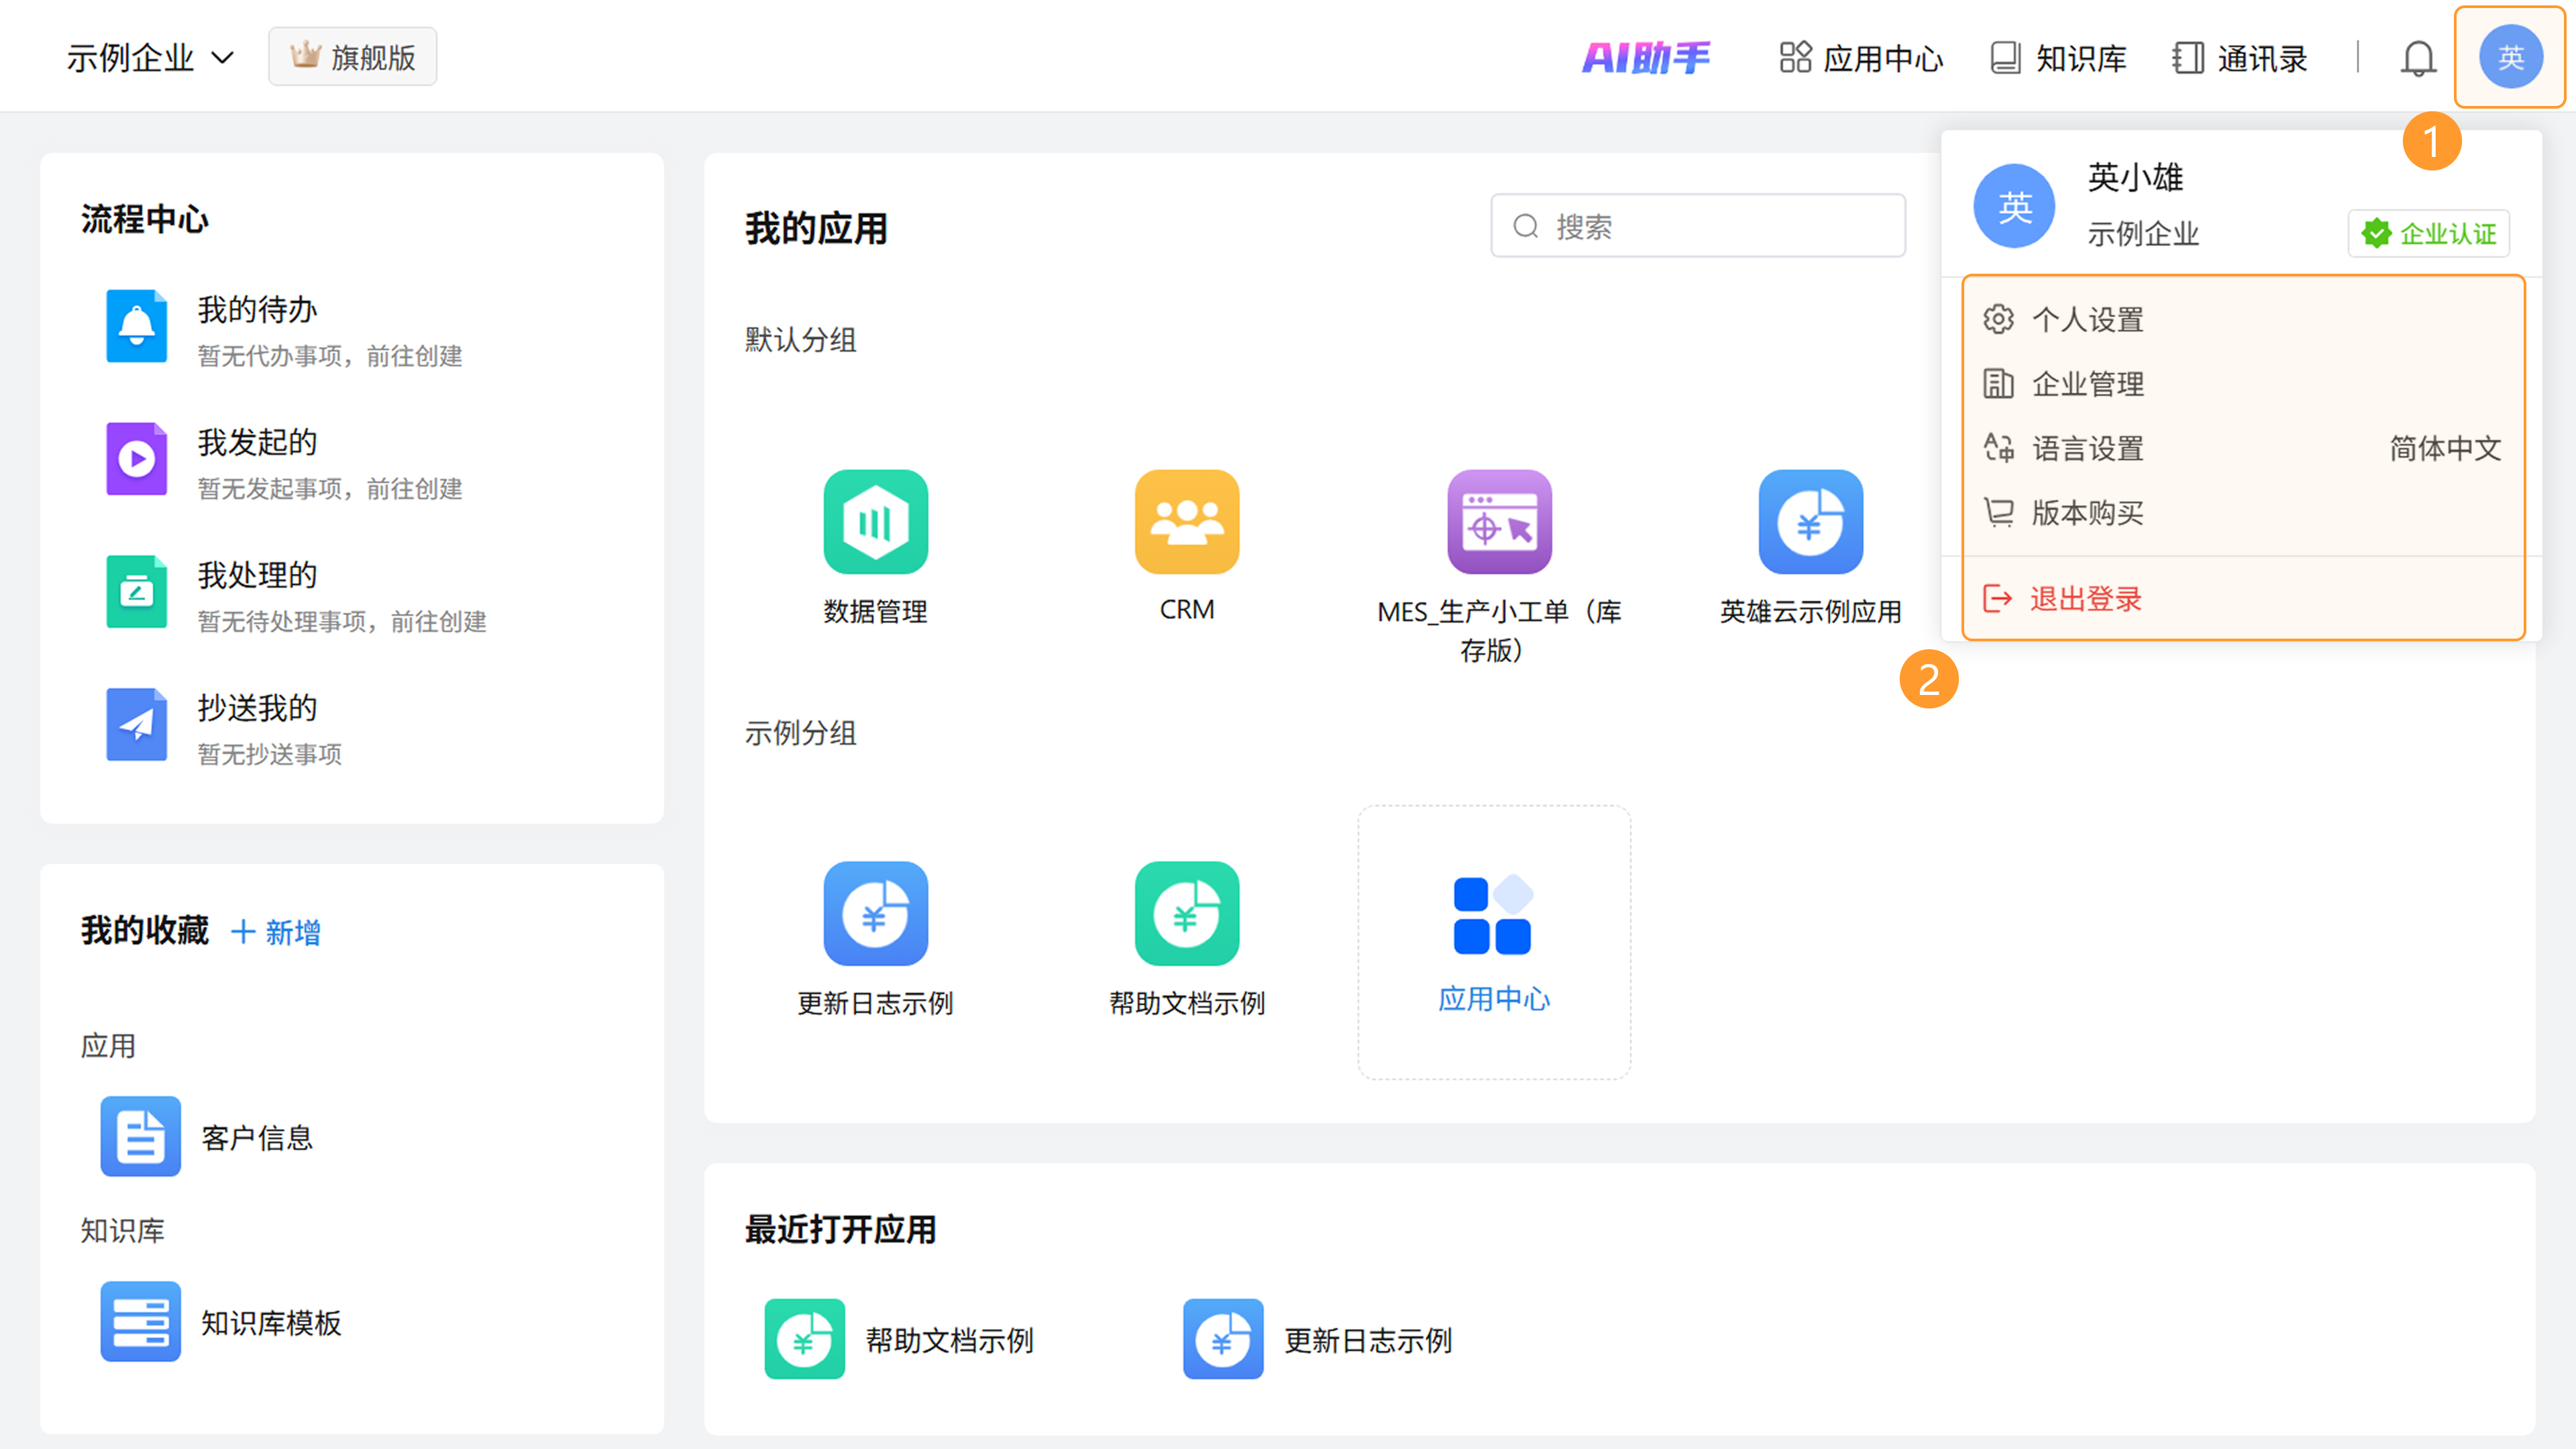Image resolution: width=2576 pixels, height=1449 pixels.
Task: Open the 数据管理 app icon
Action: 875,522
